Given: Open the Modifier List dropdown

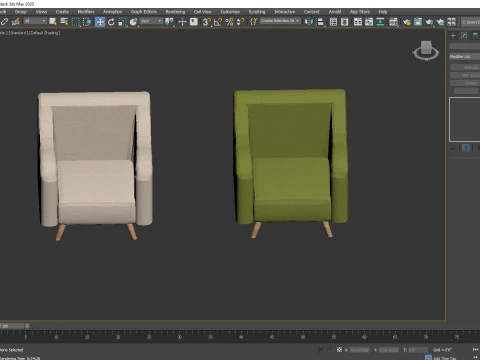Looking at the screenshot, I should pyautogui.click(x=465, y=57).
